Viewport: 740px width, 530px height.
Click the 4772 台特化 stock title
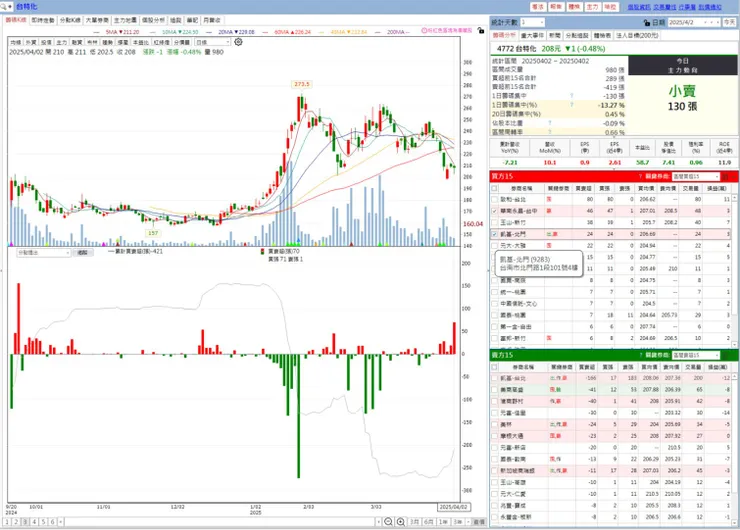click(516, 49)
